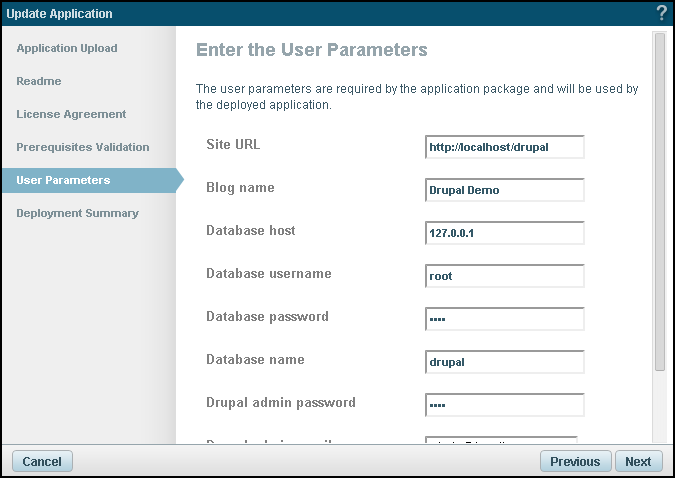Screen dimensions: 675x478
Task: Open the License Agreement step
Action: 71,114
